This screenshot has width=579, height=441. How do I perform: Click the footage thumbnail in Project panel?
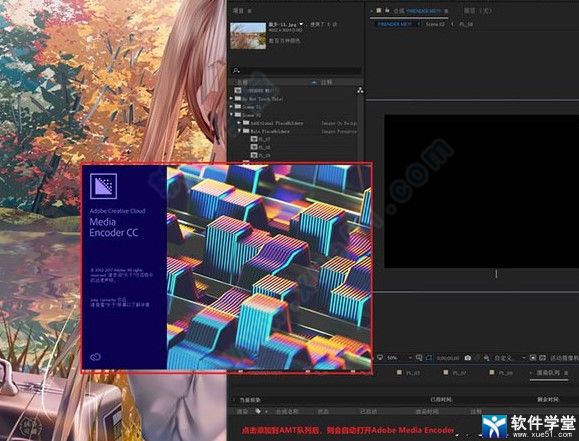click(x=248, y=36)
